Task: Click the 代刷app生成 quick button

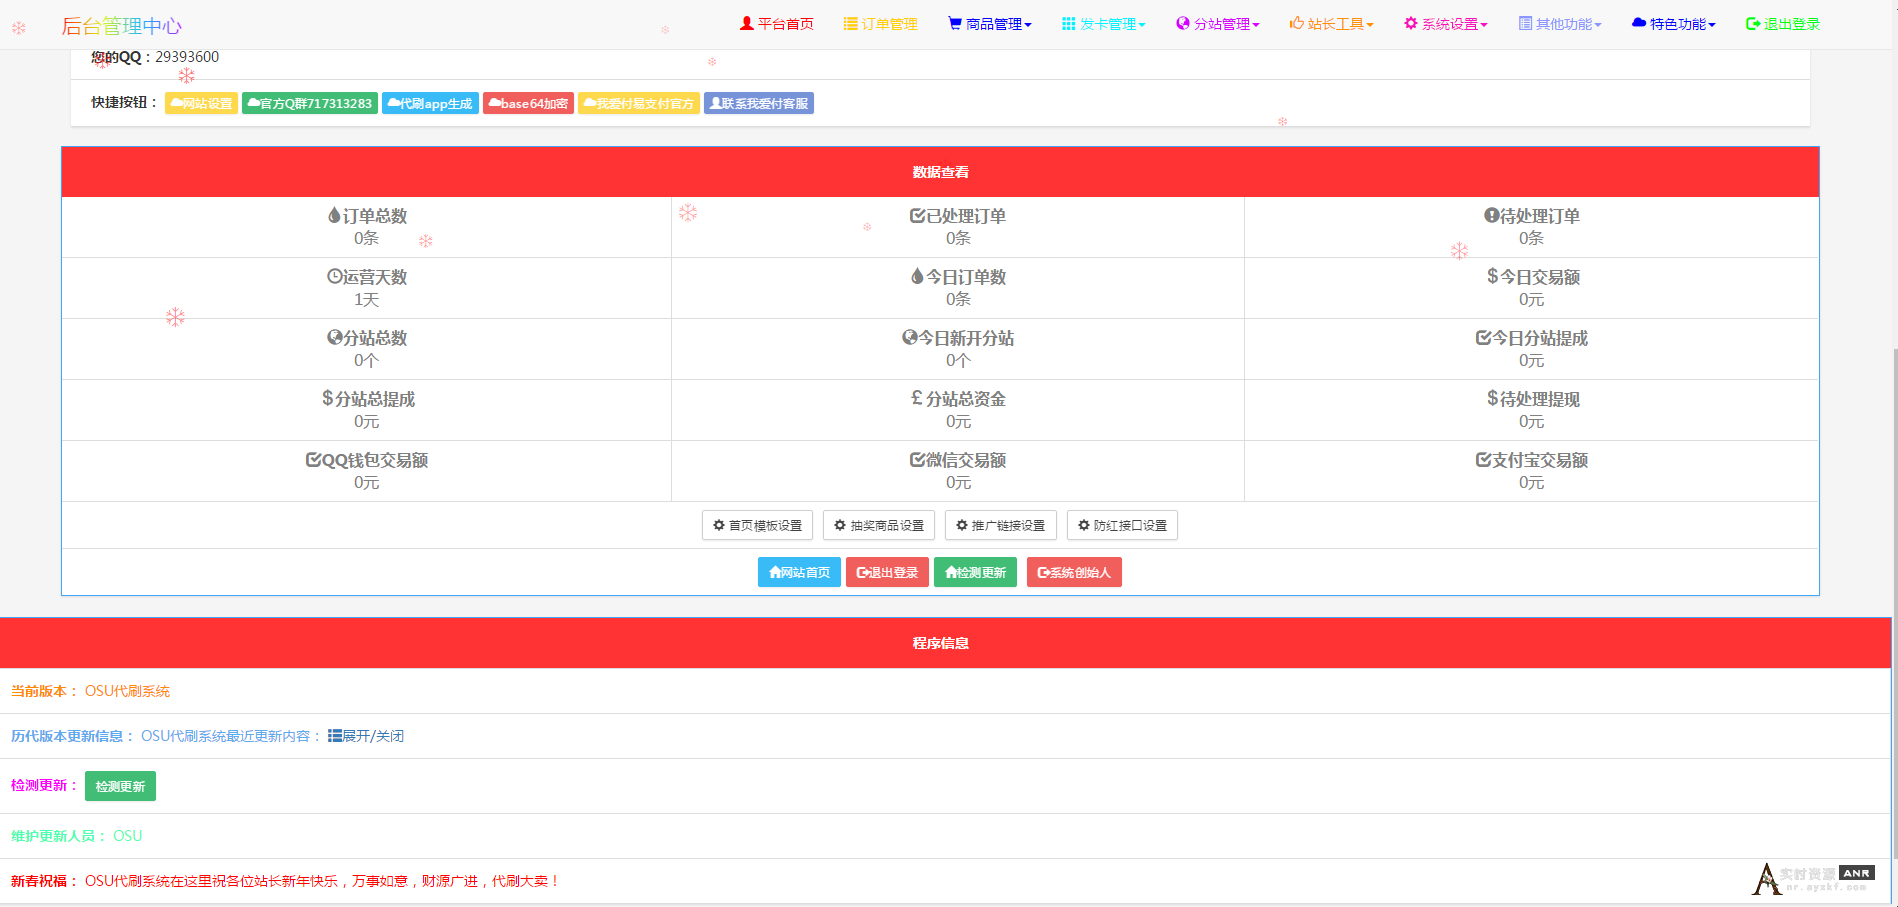Action: pyautogui.click(x=430, y=103)
